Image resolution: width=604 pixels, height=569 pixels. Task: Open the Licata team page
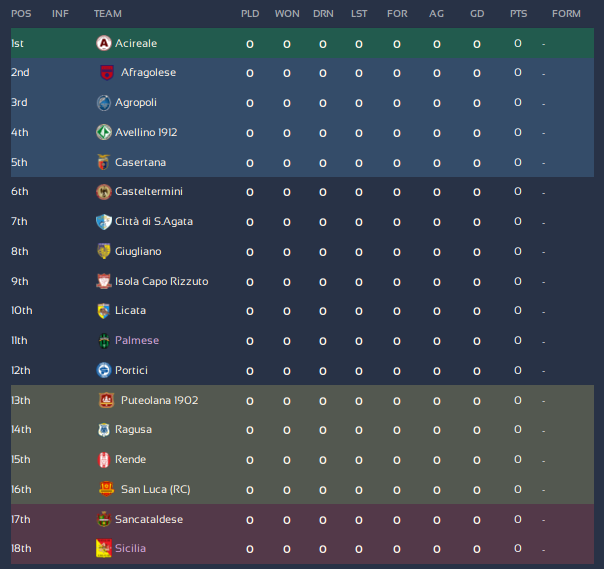coord(131,311)
